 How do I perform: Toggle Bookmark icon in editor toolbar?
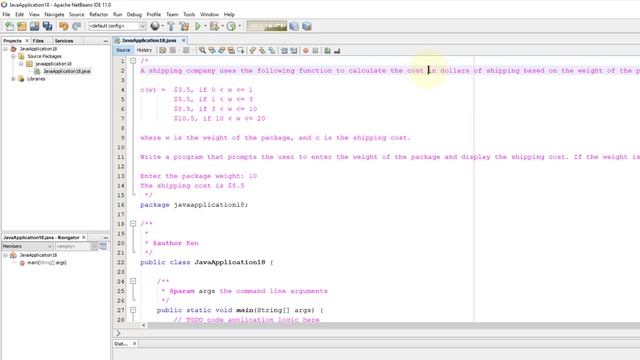pyautogui.click(x=272, y=50)
